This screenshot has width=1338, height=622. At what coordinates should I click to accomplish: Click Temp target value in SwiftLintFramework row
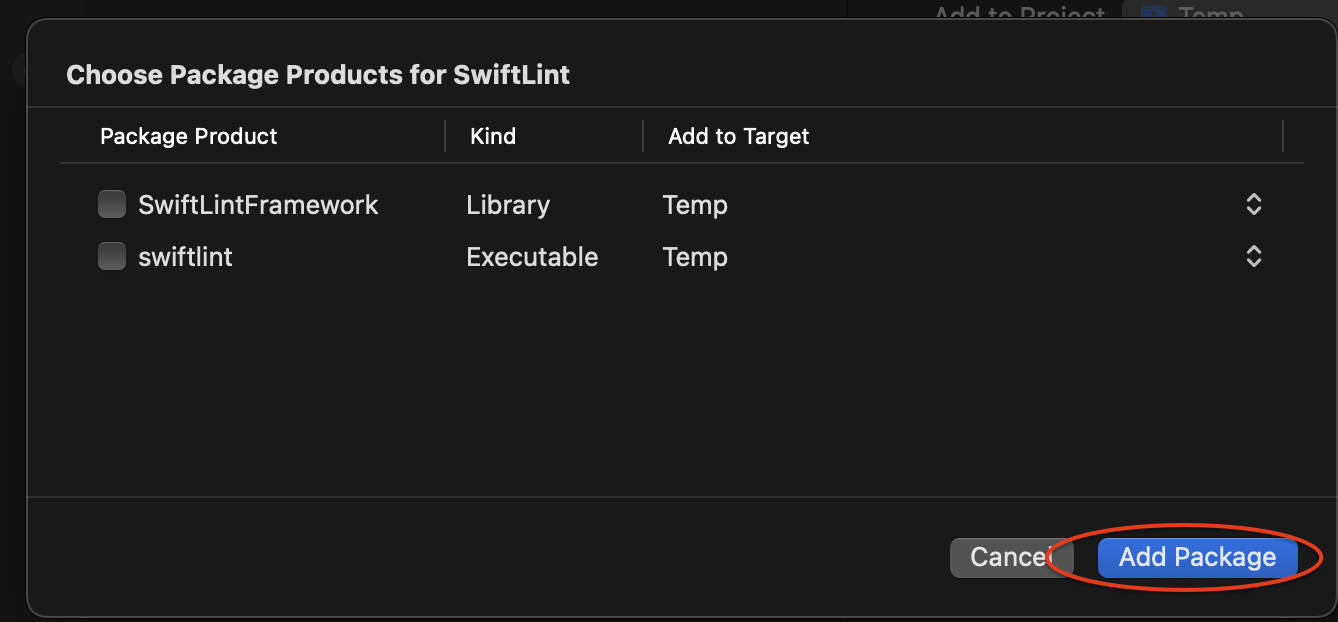pyautogui.click(x=695, y=205)
